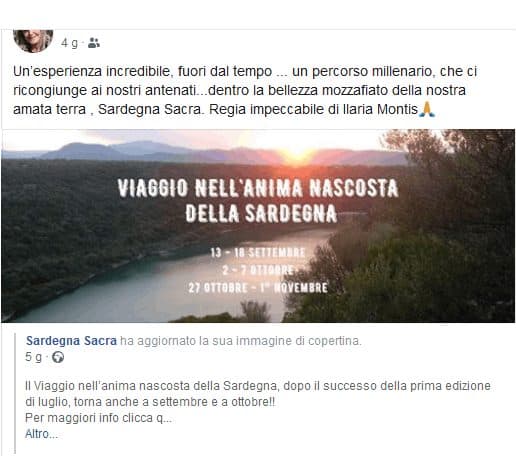Click the '13 - 18 Settembre' date on the image
The width and height of the screenshot is (516, 456).
pos(258,253)
